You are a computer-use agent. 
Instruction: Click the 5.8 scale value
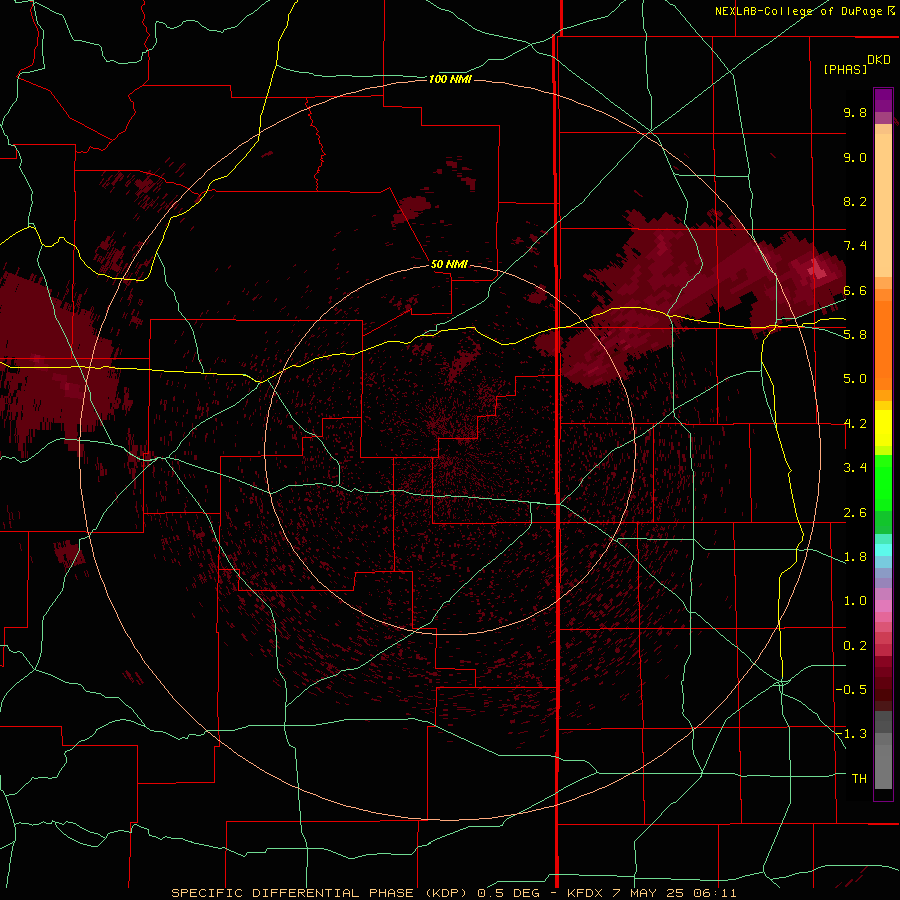(855, 335)
